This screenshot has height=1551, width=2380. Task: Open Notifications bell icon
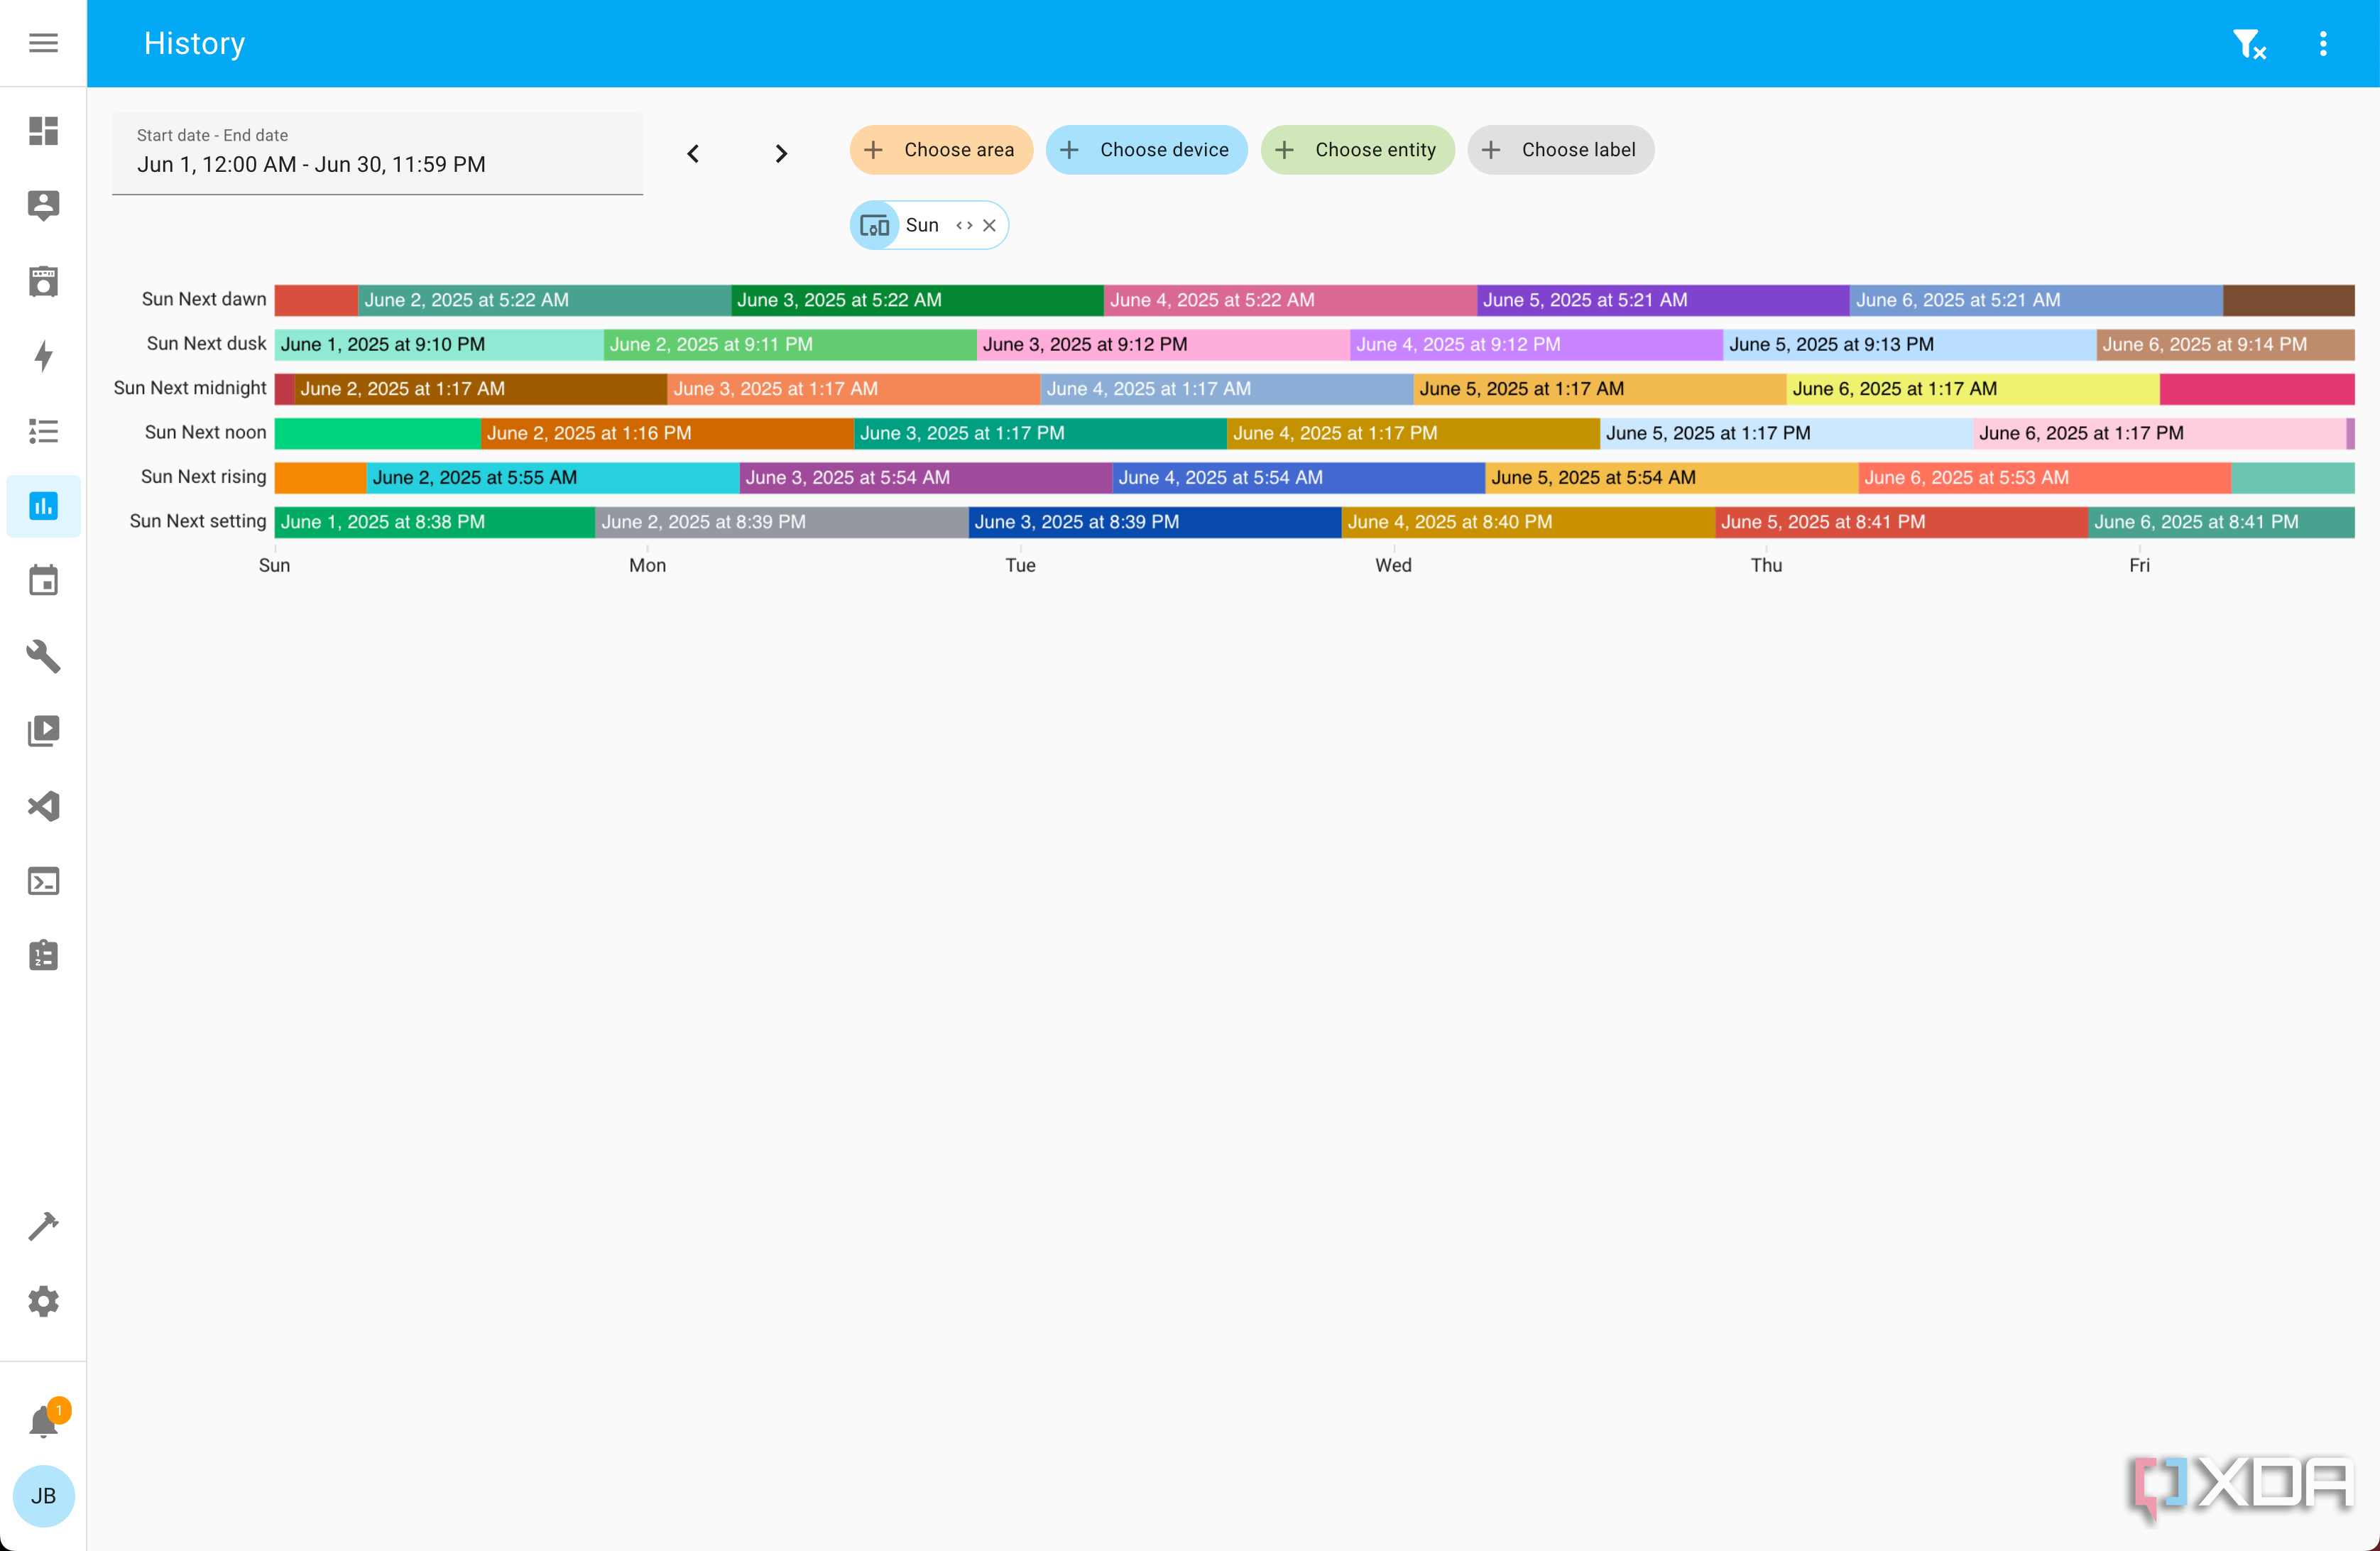[x=43, y=1421]
